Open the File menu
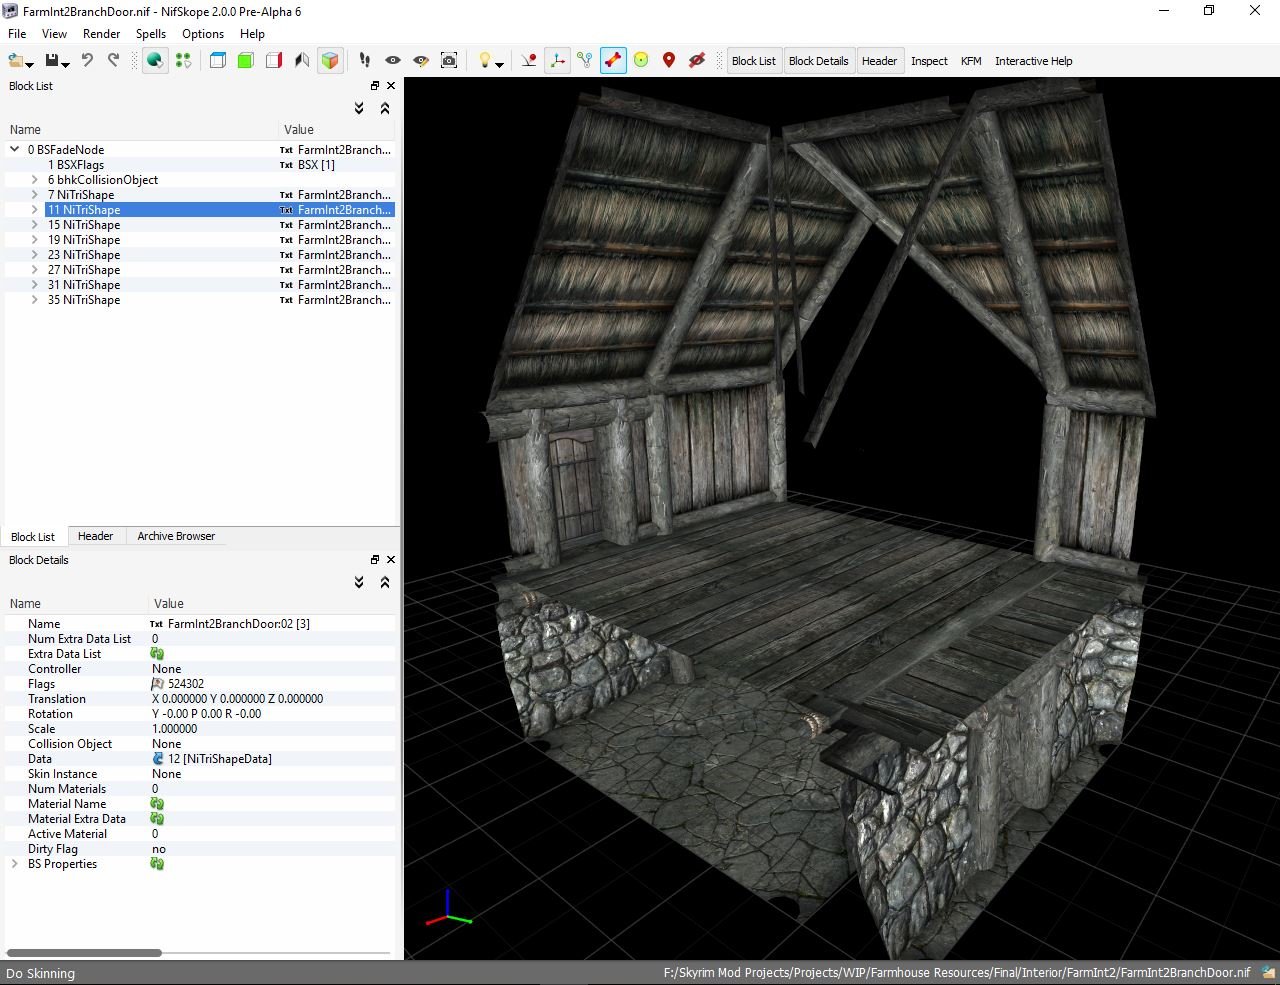Image resolution: width=1280 pixels, height=985 pixels. (x=17, y=33)
